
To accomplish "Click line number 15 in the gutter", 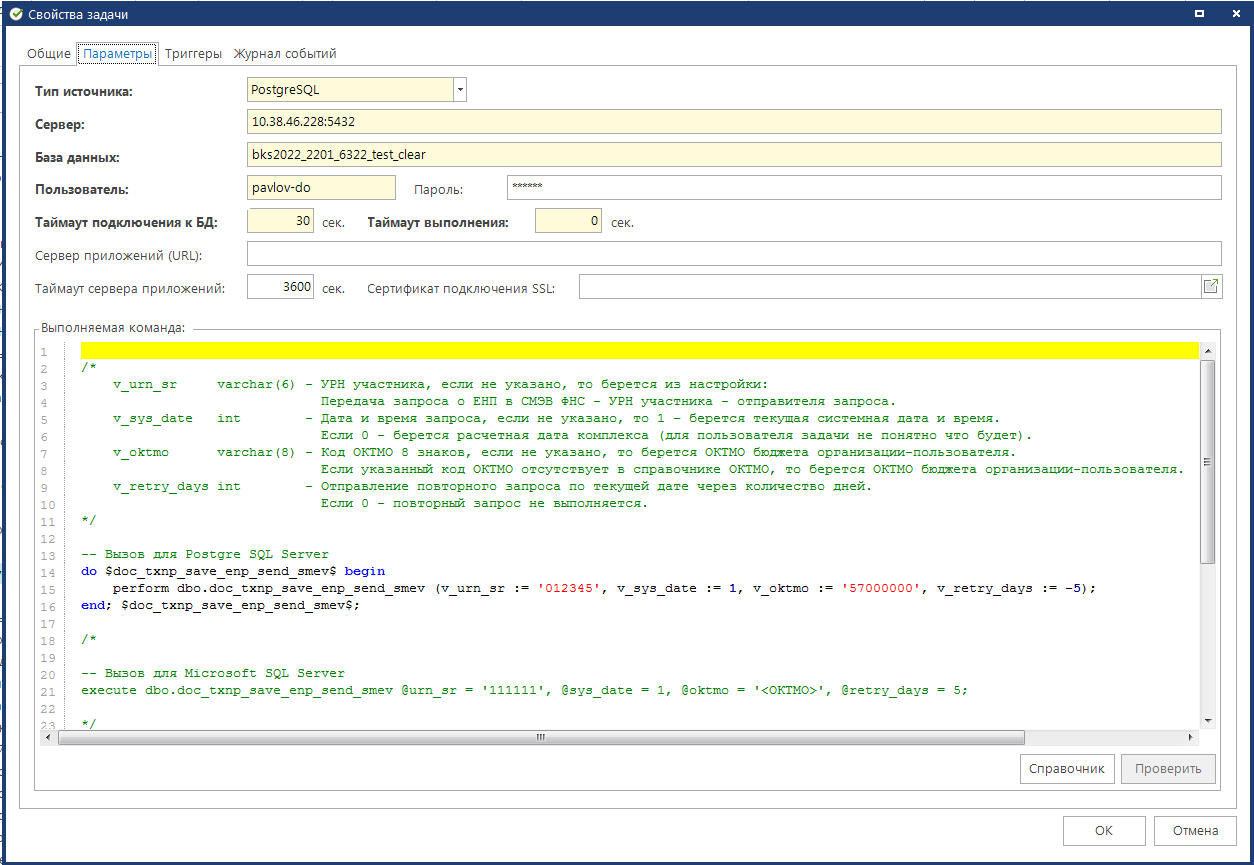I will click(x=47, y=589).
